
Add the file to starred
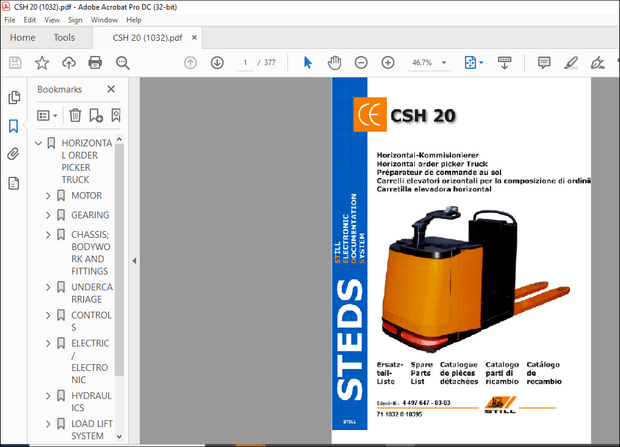(42, 63)
